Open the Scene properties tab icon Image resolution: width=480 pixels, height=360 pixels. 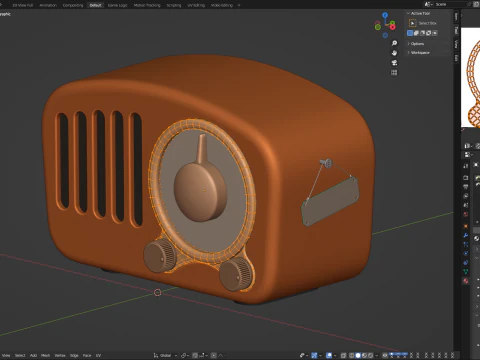click(466, 205)
